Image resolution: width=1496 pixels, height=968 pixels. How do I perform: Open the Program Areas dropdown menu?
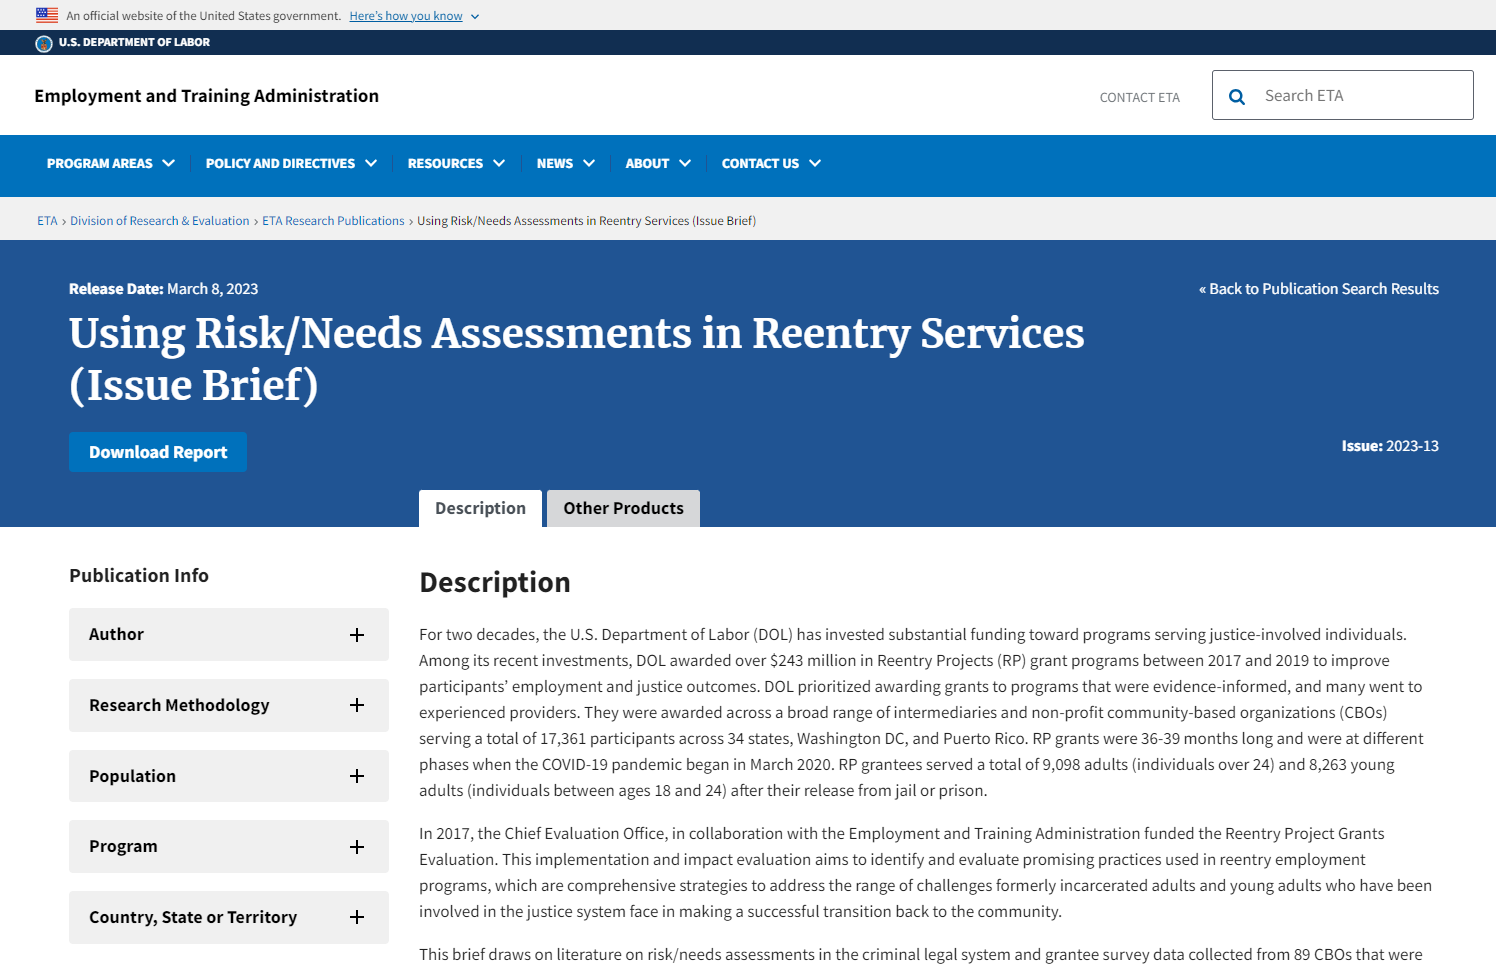point(110,163)
